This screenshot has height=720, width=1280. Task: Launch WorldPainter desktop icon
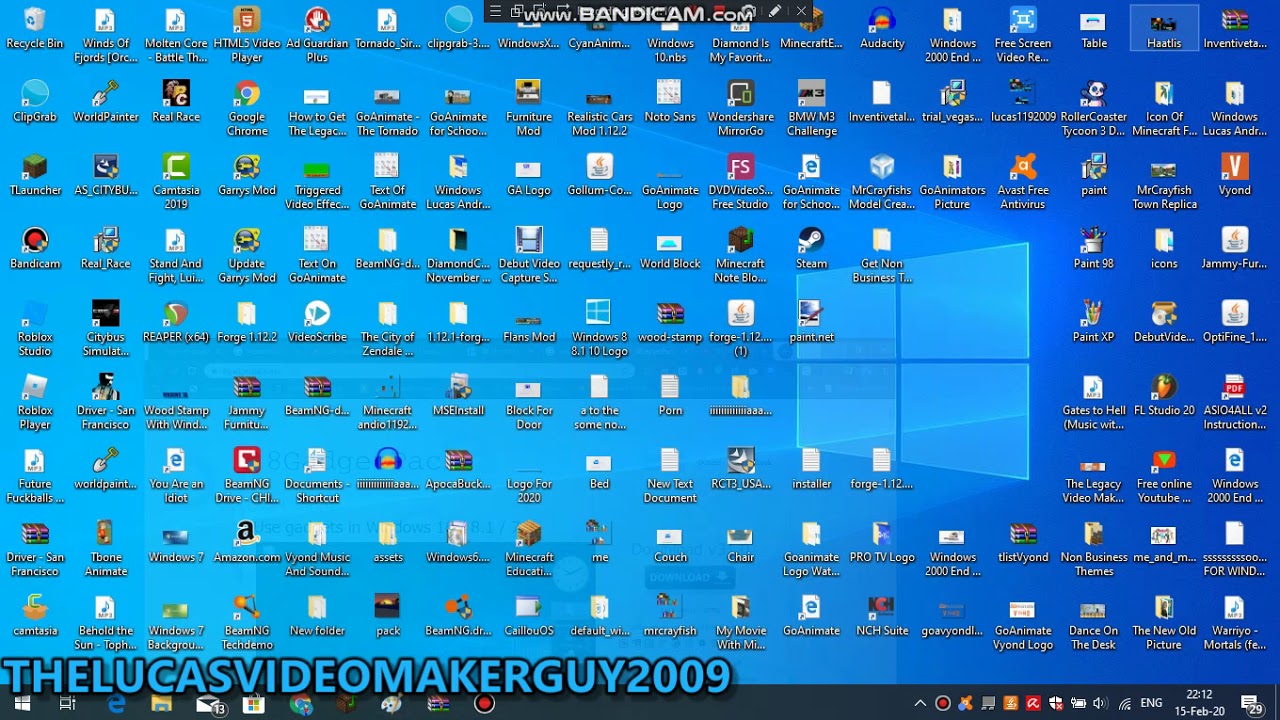[106, 102]
